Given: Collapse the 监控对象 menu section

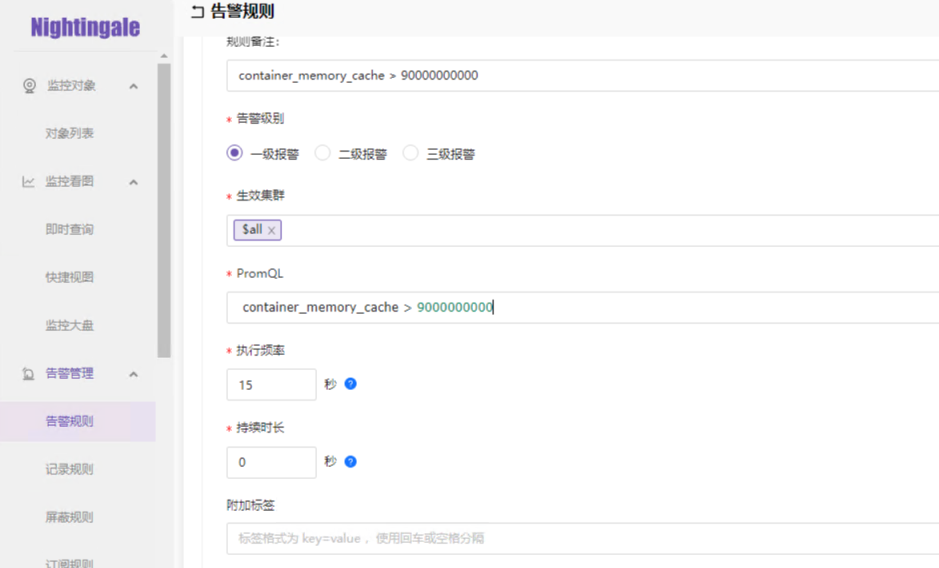Looking at the screenshot, I should [x=134, y=86].
